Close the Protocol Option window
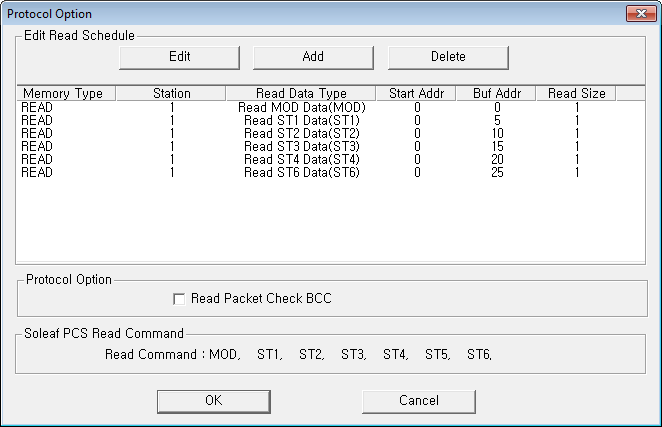The image size is (662, 427). point(641,14)
